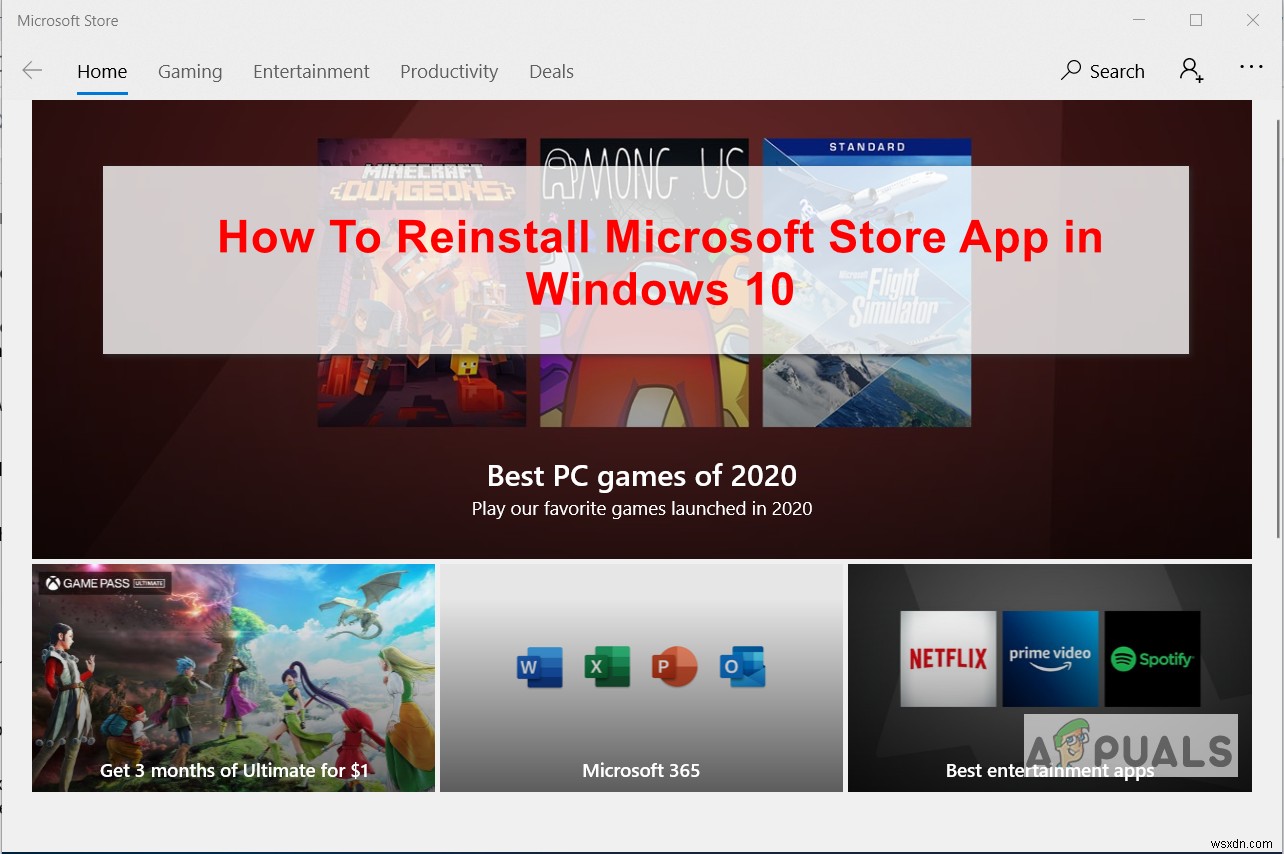Open the Spotify app logo
The width and height of the screenshot is (1284, 854).
point(1152,659)
